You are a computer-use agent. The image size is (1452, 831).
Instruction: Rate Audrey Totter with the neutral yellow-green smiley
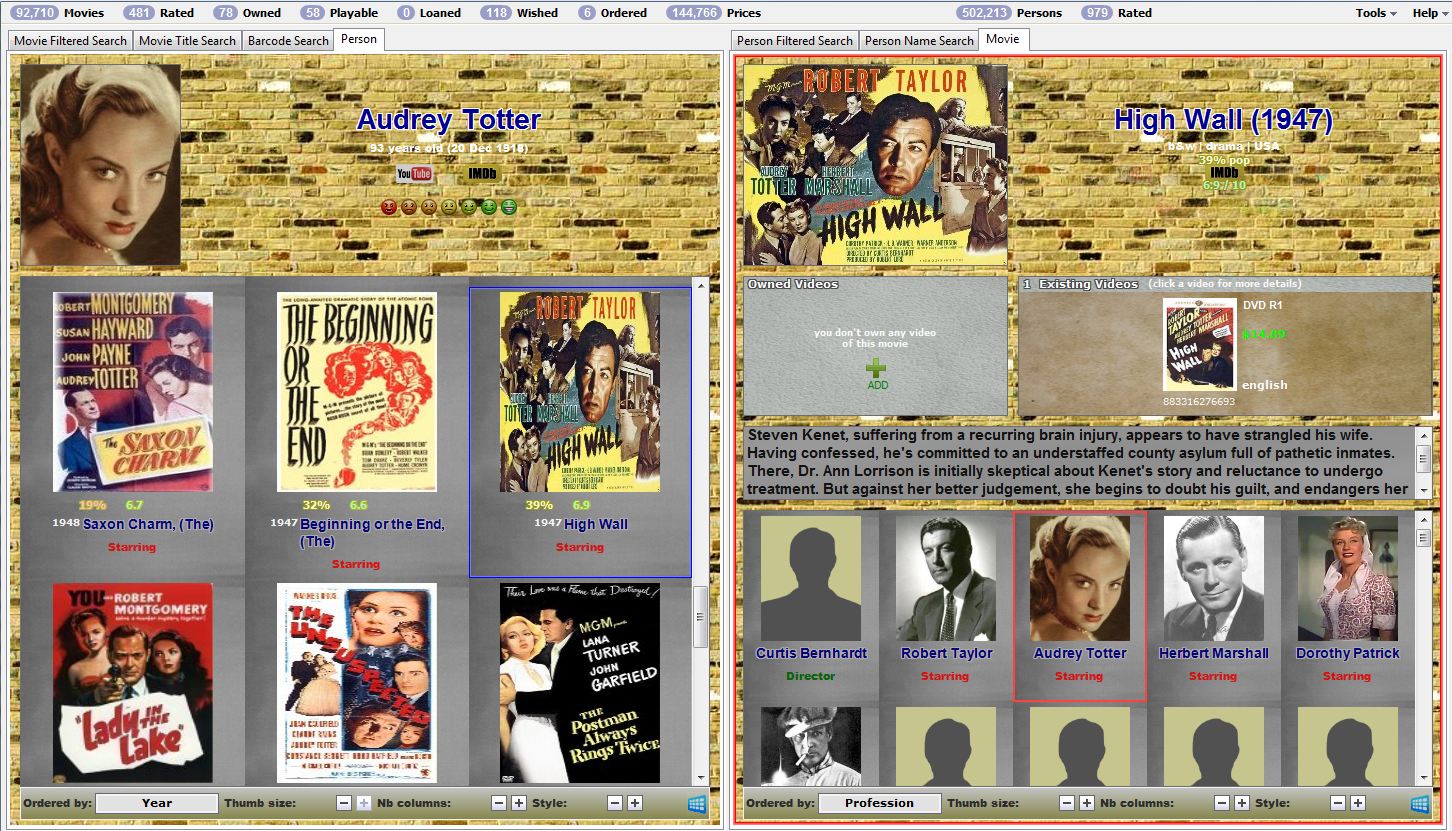[449, 207]
